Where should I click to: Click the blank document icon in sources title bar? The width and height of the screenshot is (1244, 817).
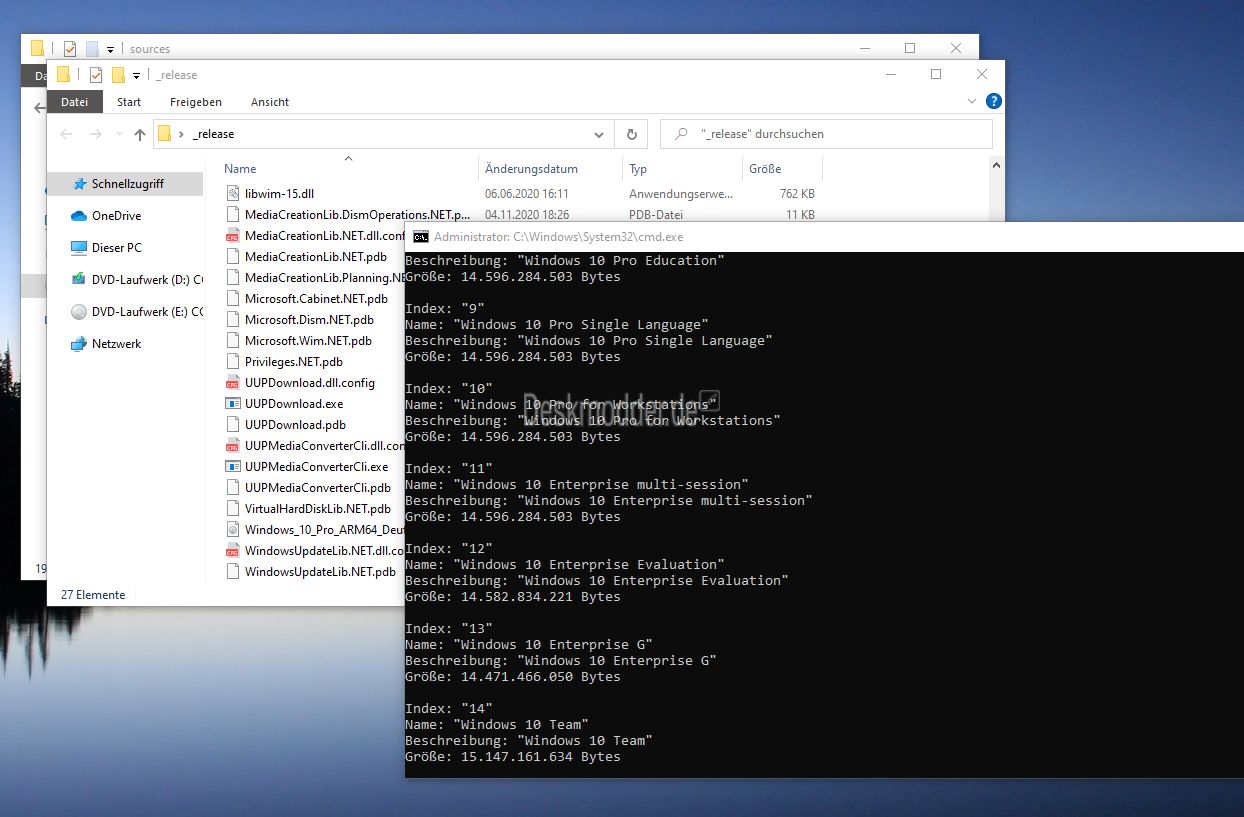[93, 48]
